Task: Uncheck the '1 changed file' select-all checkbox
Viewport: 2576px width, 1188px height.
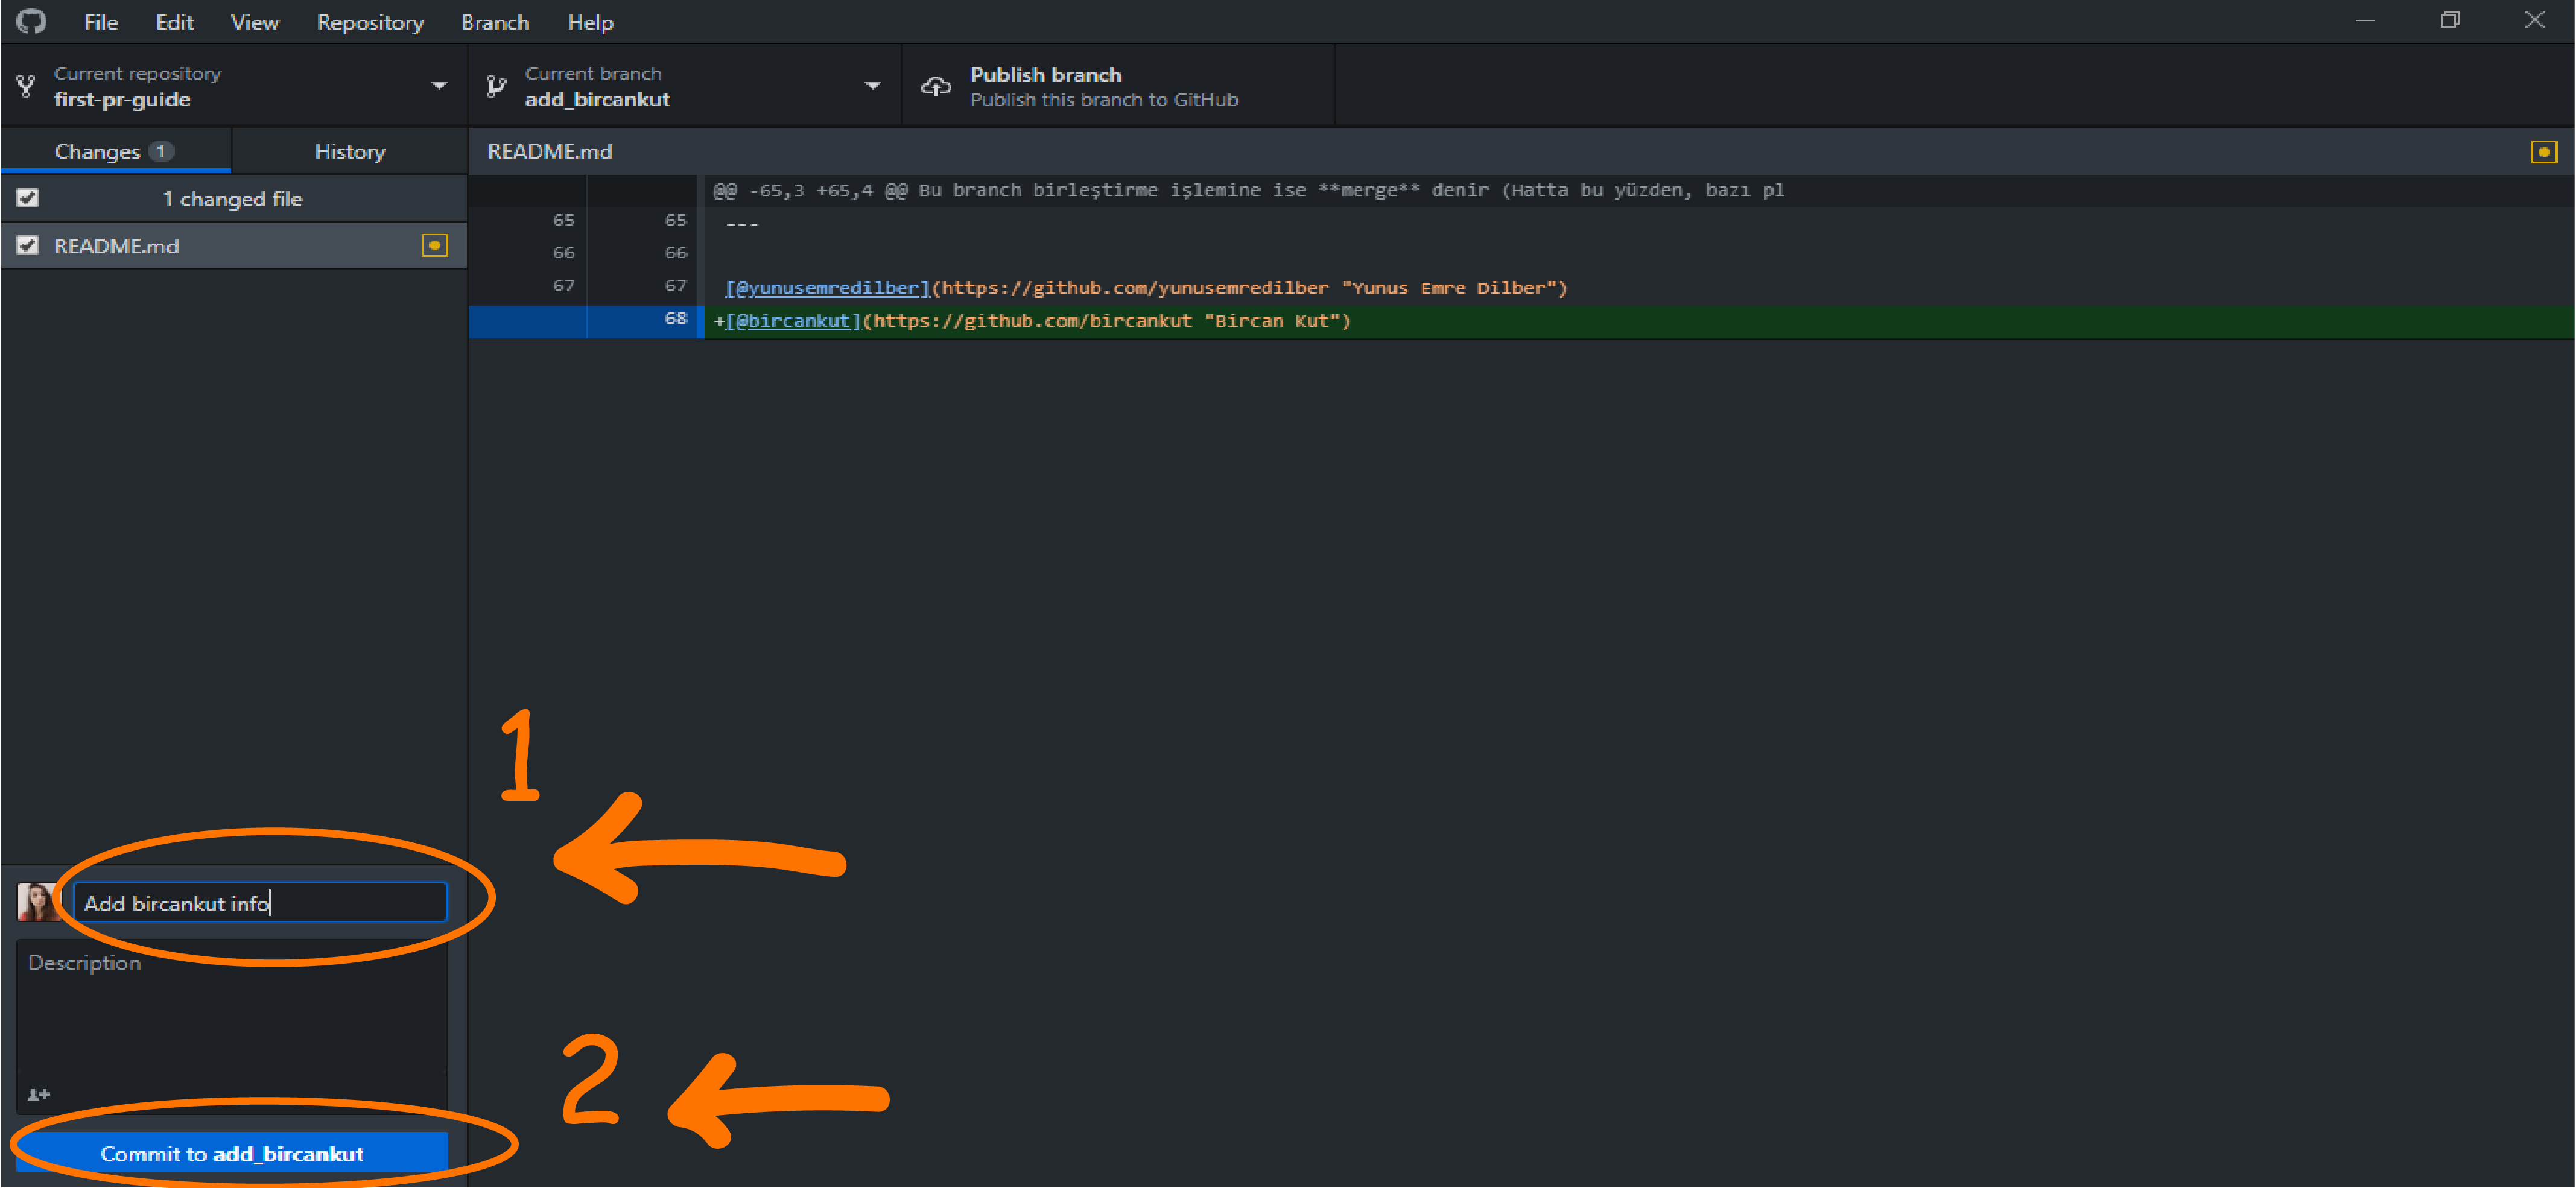Action: pyautogui.click(x=28, y=198)
